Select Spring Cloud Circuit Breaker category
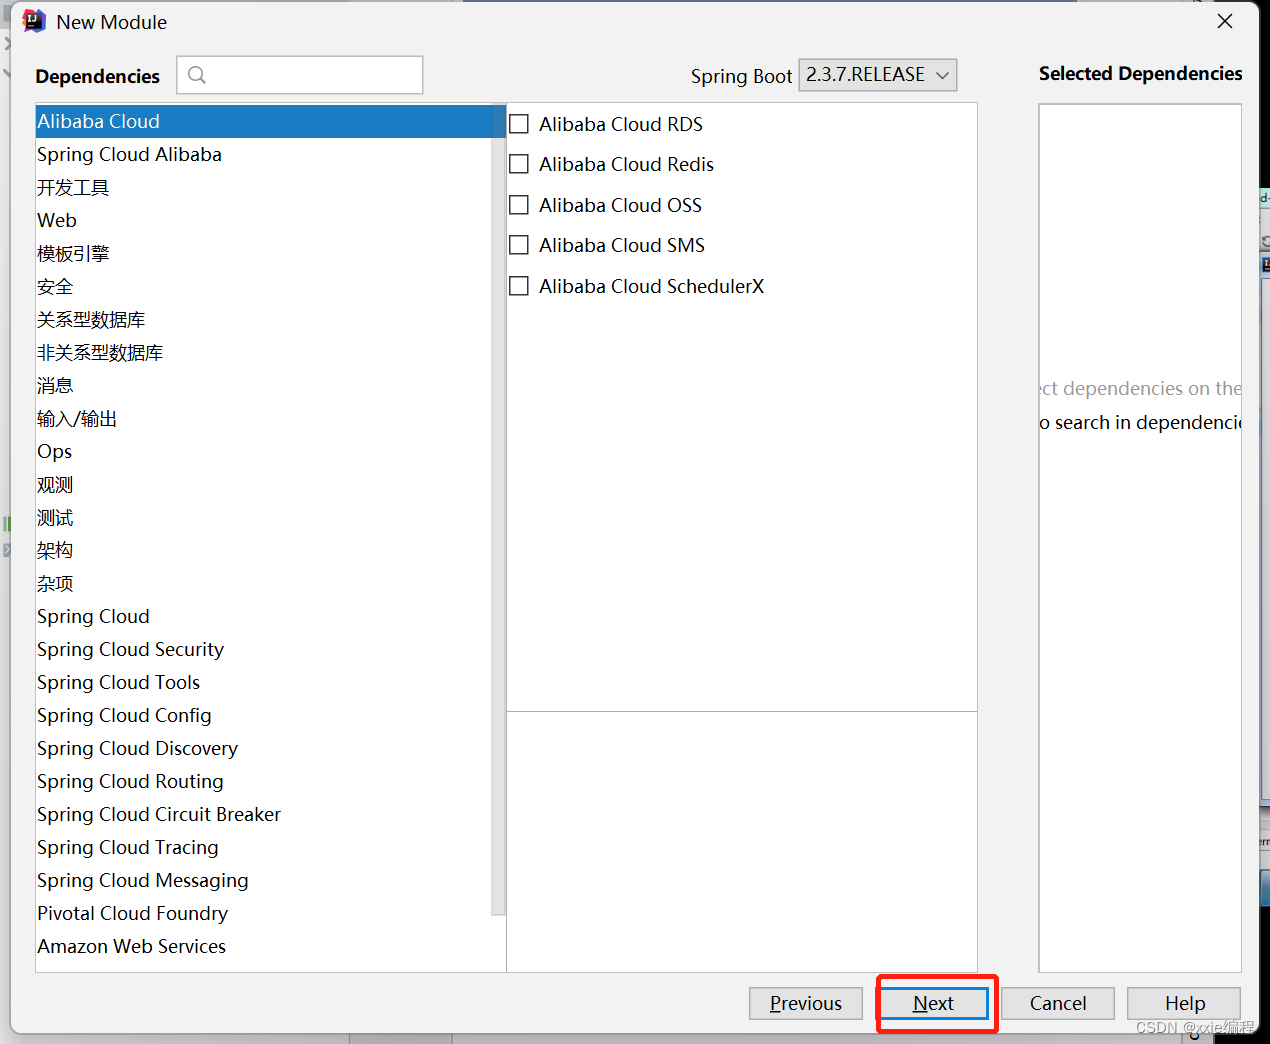This screenshot has width=1270, height=1044. pos(264,814)
